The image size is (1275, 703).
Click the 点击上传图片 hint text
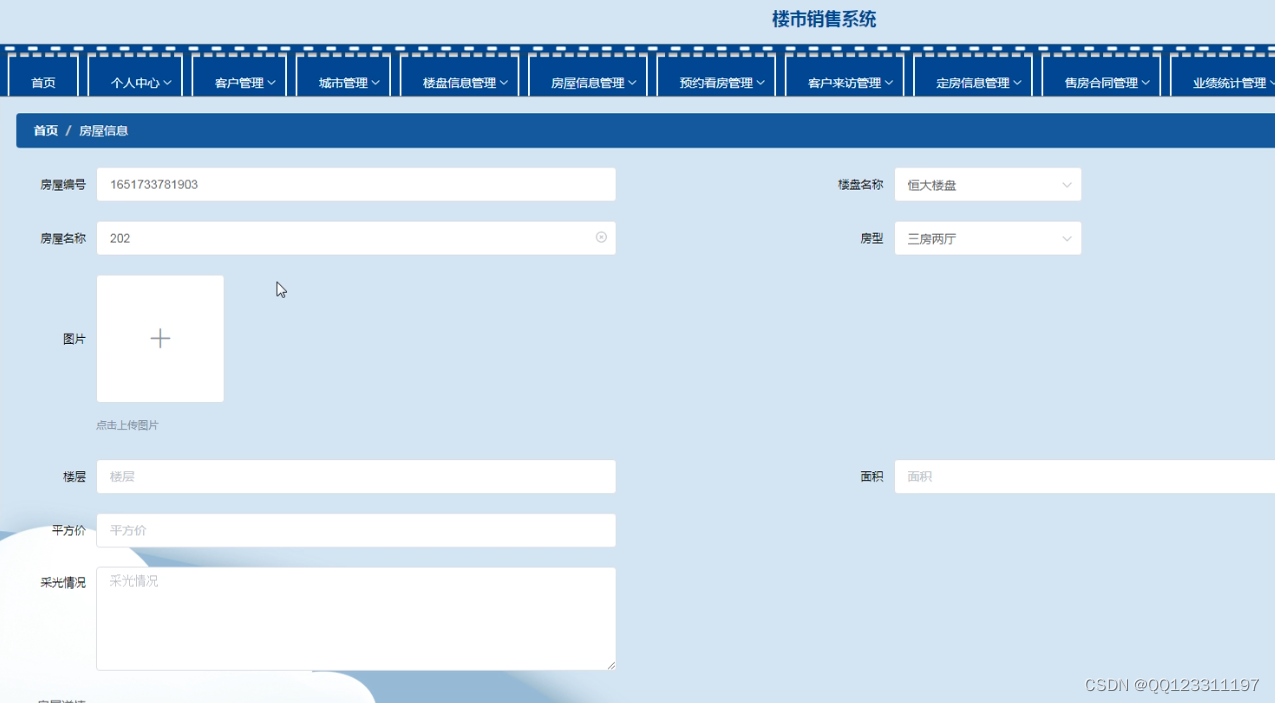127,425
